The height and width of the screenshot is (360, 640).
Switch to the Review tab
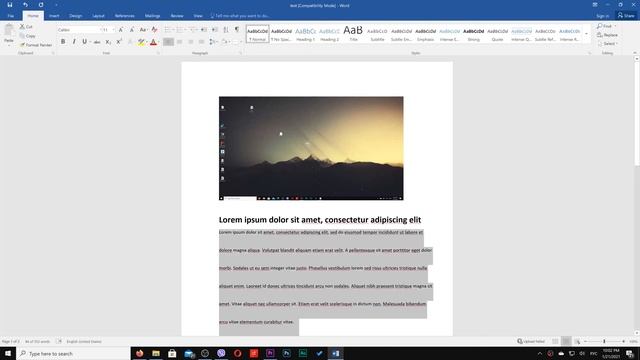pyautogui.click(x=177, y=16)
